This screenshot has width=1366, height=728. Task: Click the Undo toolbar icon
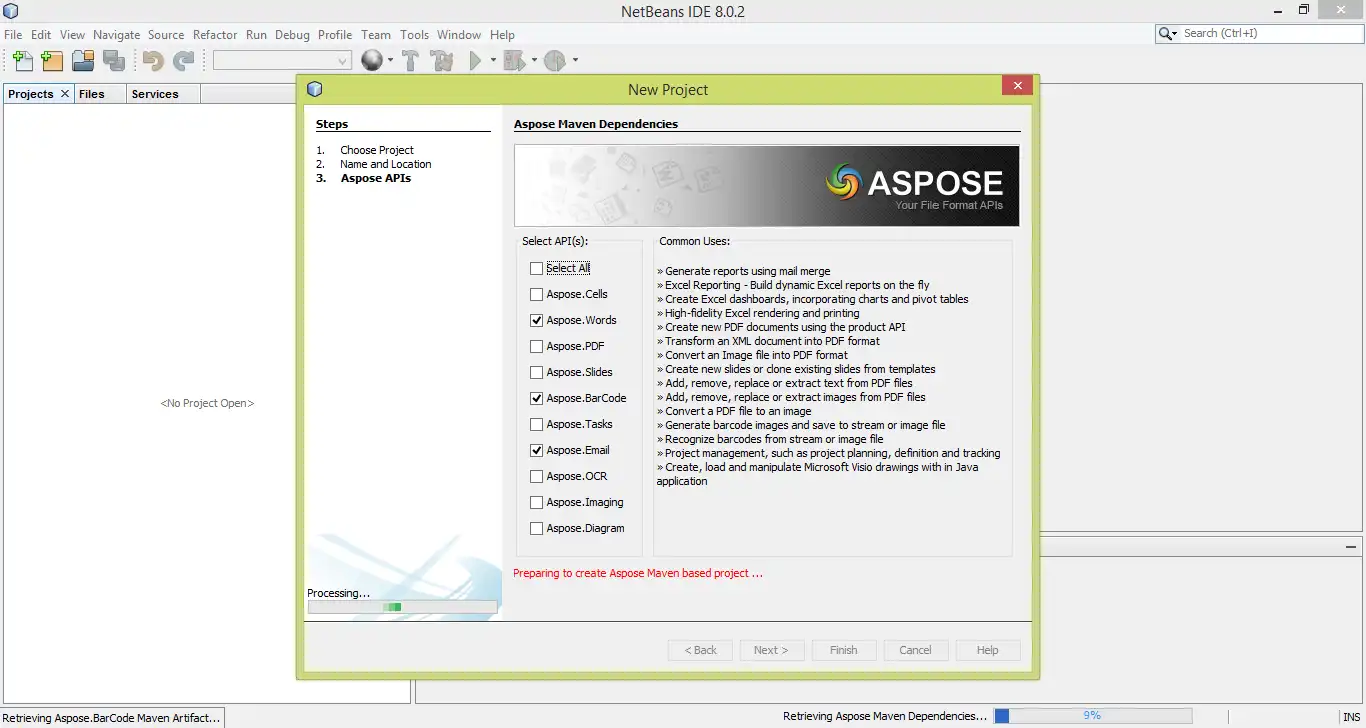tap(152, 61)
